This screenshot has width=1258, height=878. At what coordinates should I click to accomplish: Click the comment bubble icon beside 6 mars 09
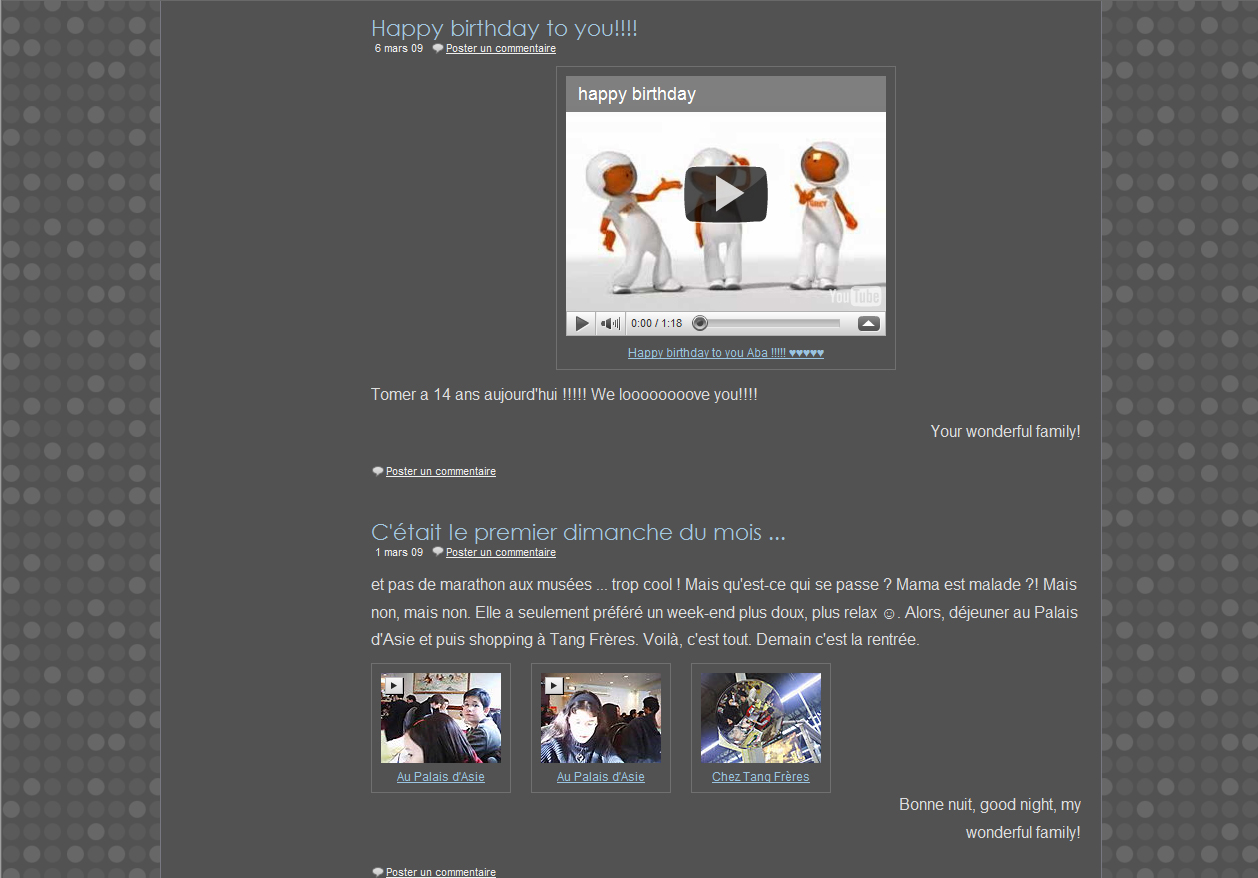(437, 48)
